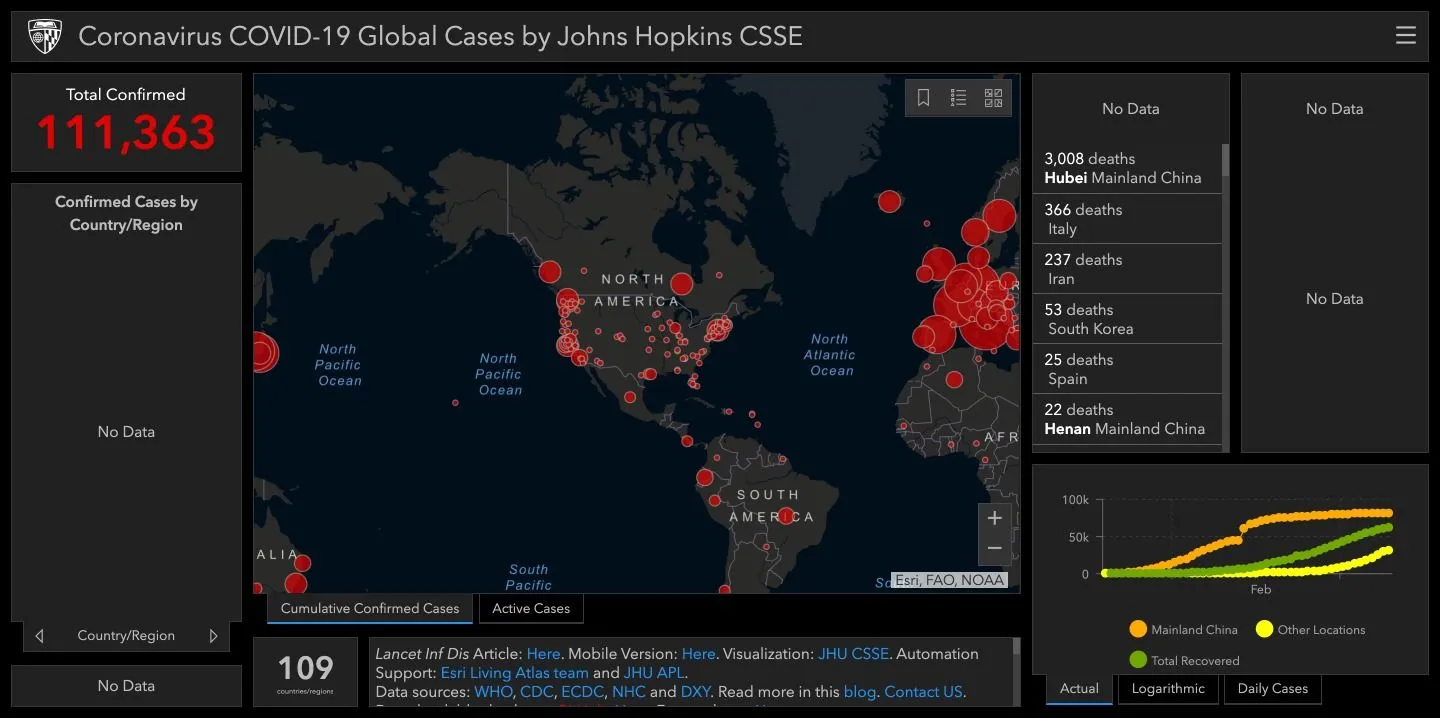Open the WHO data source link
The height and width of the screenshot is (718, 1440).
492,692
